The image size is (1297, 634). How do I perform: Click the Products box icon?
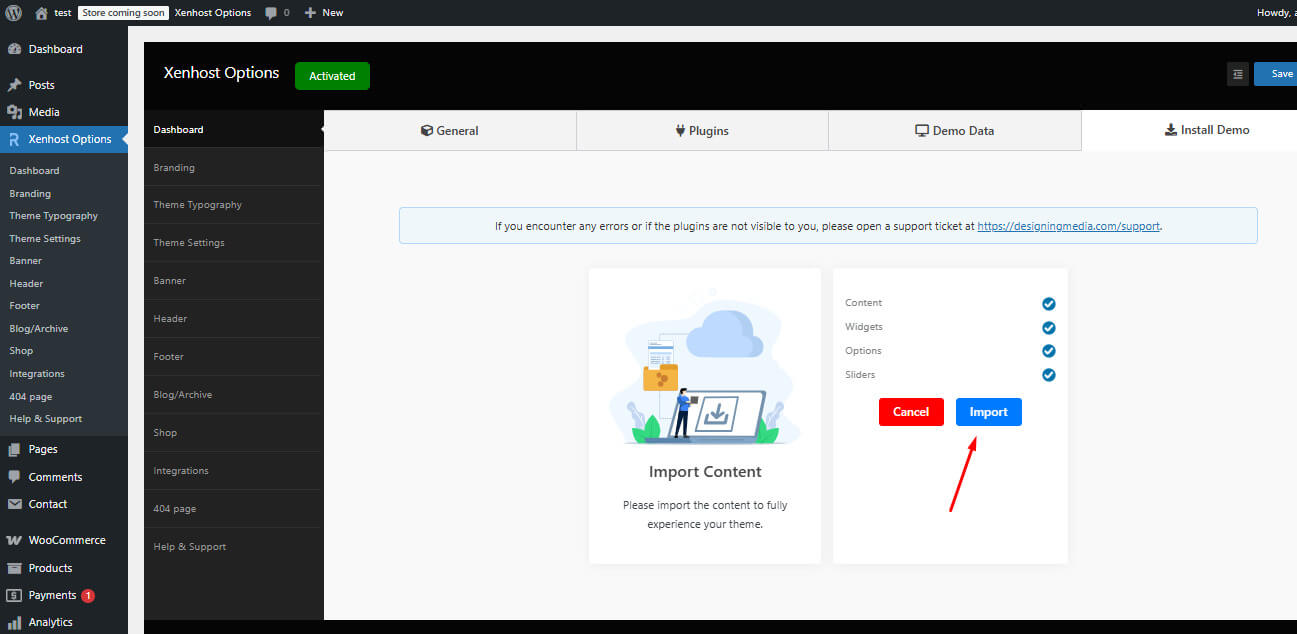14,568
